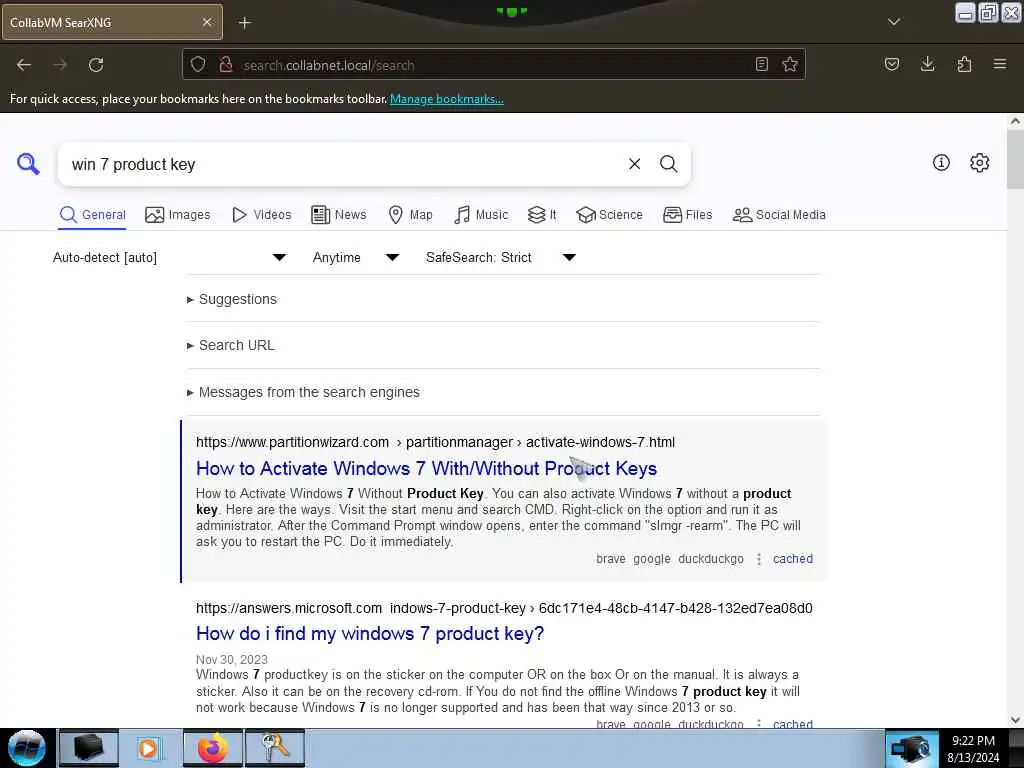
Task: Open the Firefox hamburger menu
Action: tap(1000, 64)
